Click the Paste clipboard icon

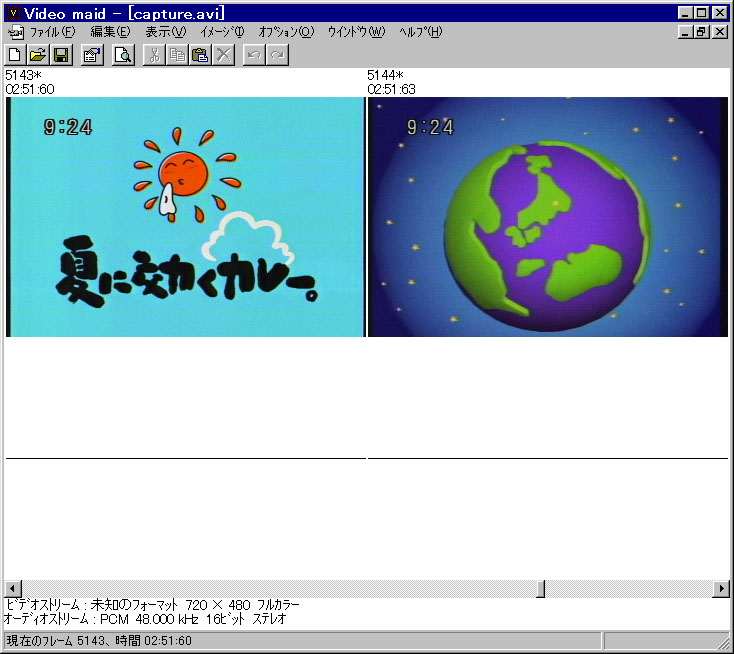pyautogui.click(x=200, y=54)
